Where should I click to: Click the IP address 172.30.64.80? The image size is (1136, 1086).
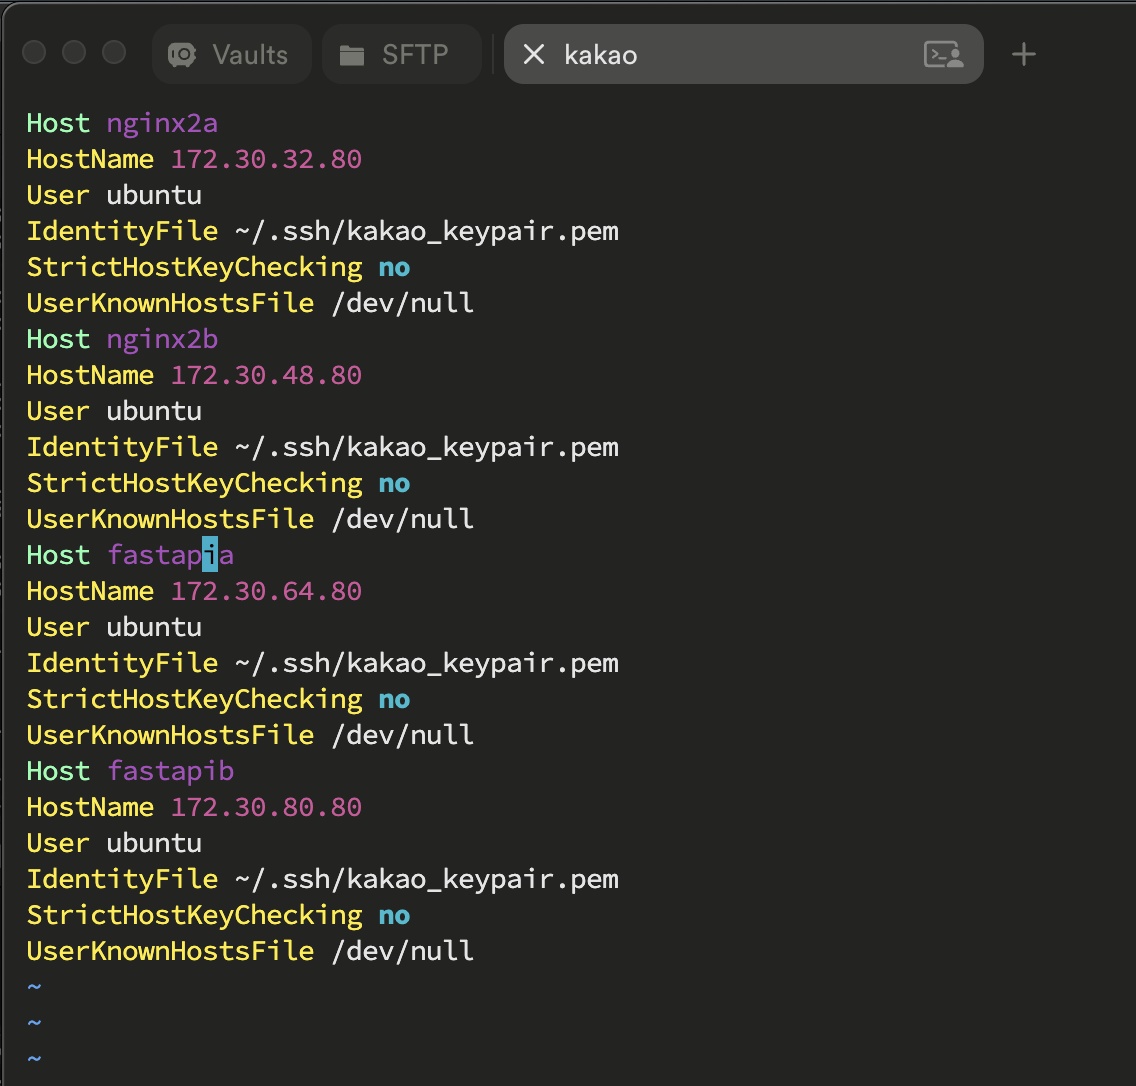point(266,591)
